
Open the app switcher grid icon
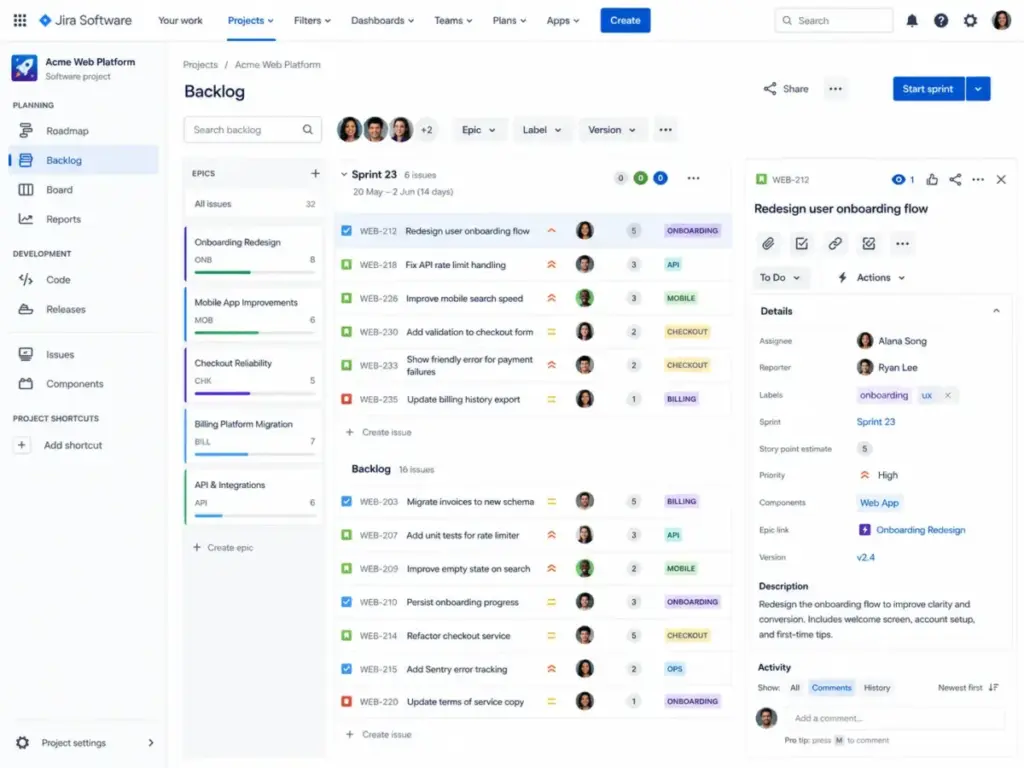(x=20, y=20)
